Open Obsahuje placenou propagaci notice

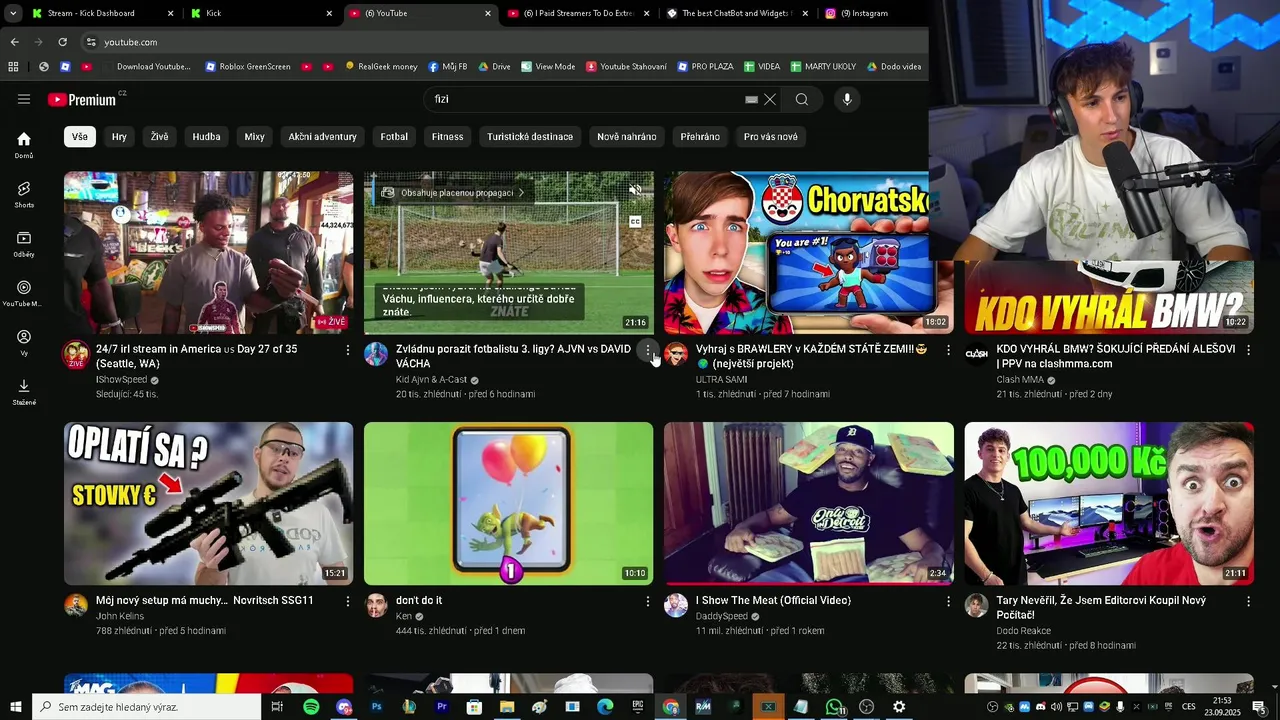coord(453,193)
